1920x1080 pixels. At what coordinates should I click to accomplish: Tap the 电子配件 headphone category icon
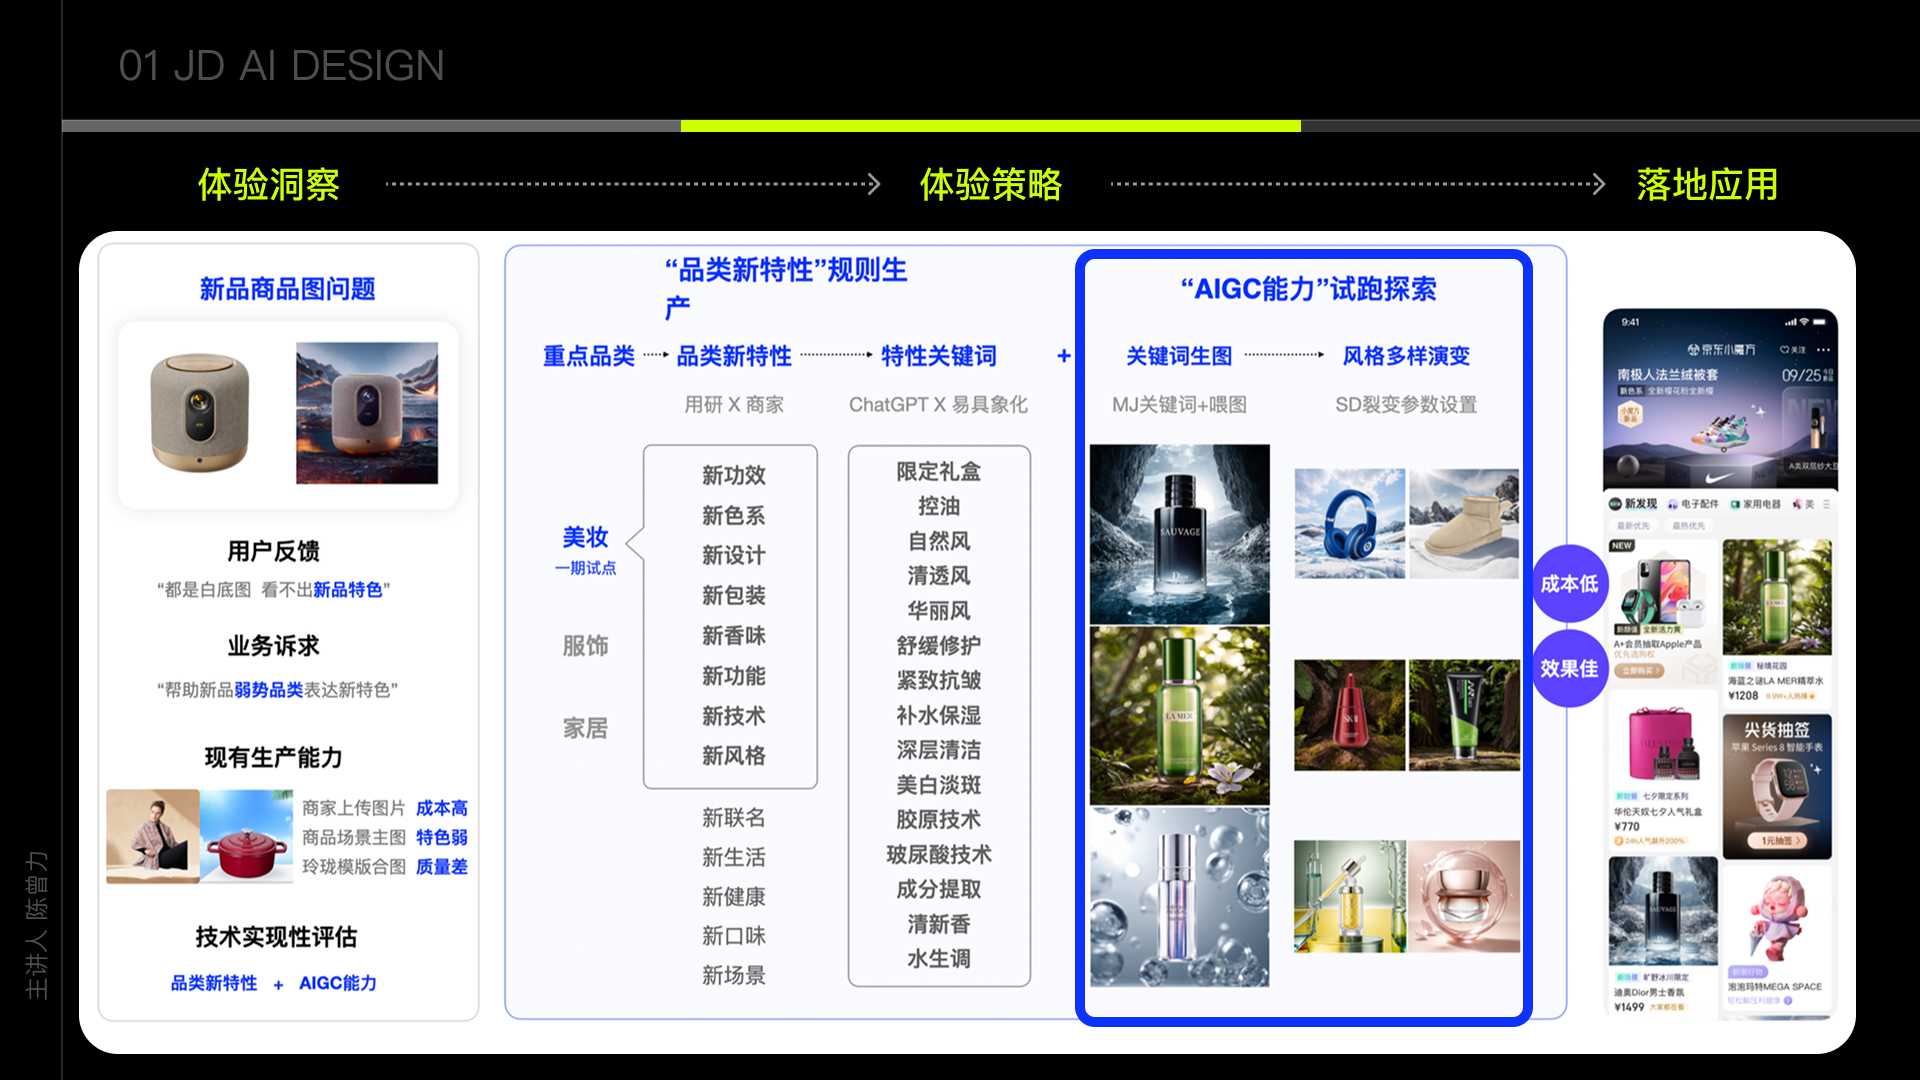tap(1672, 504)
